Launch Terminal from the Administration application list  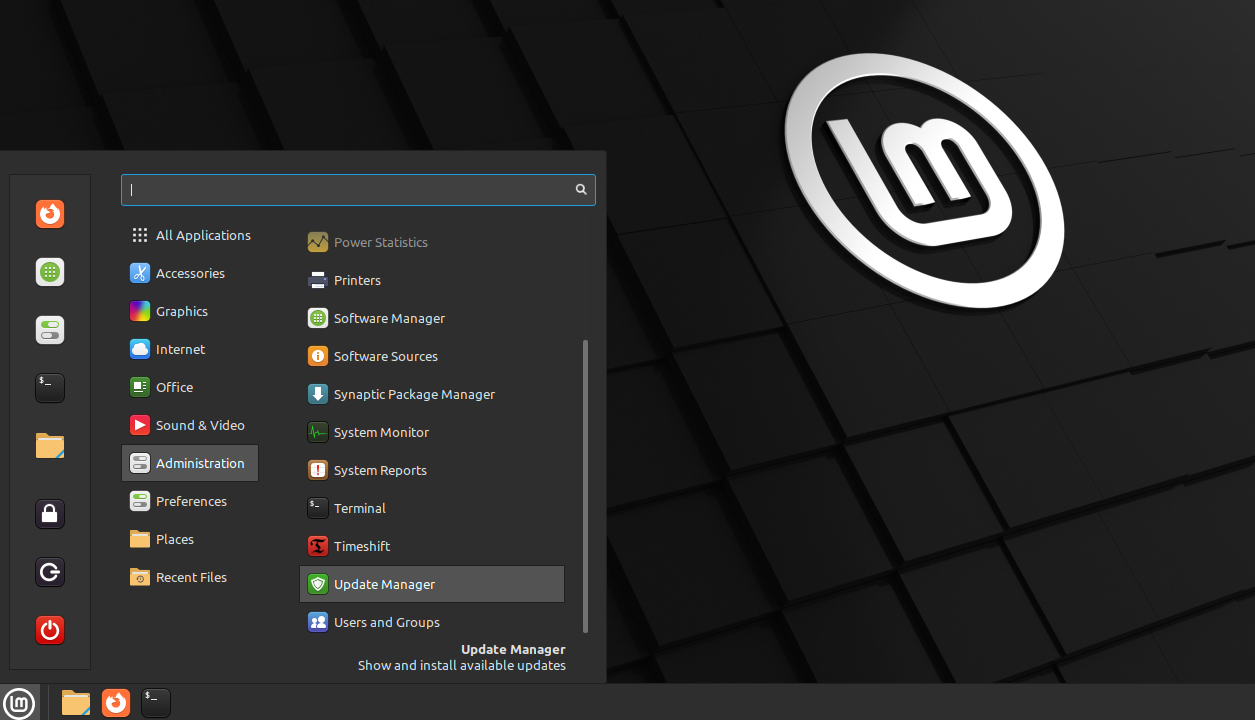pos(432,508)
